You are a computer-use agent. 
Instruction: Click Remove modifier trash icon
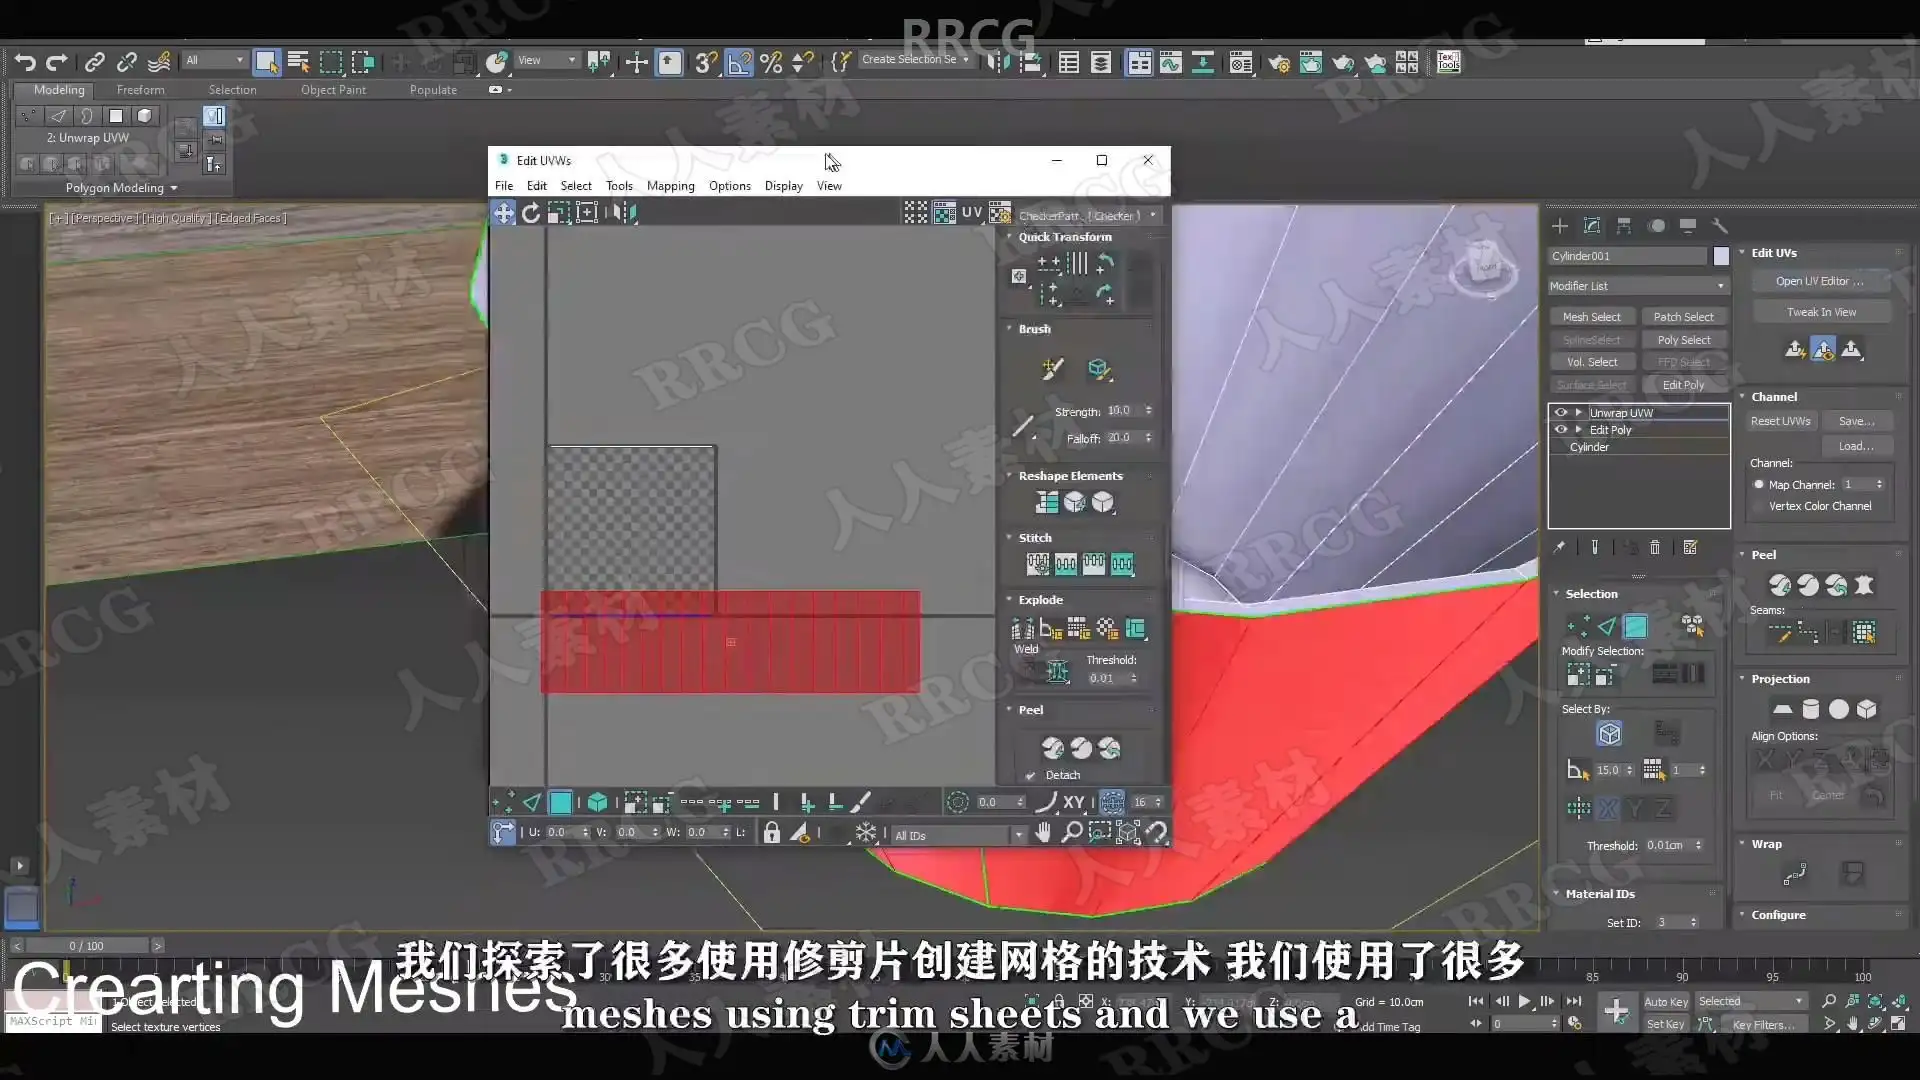(1655, 547)
